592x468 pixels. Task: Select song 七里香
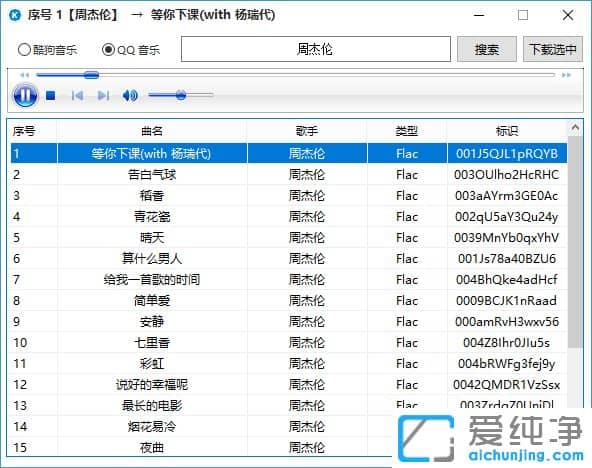[x=152, y=343]
